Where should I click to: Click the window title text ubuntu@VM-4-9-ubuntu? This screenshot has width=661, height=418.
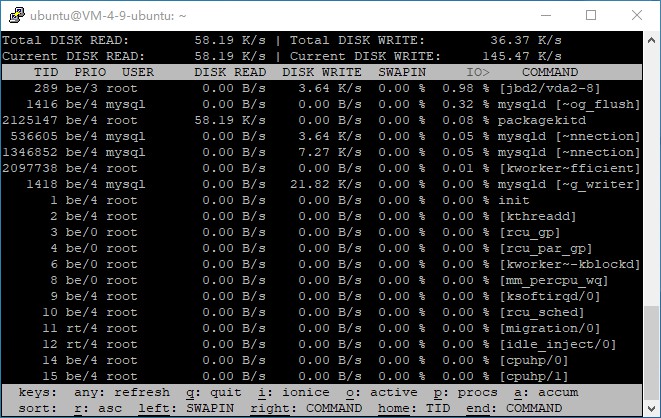(x=118, y=15)
